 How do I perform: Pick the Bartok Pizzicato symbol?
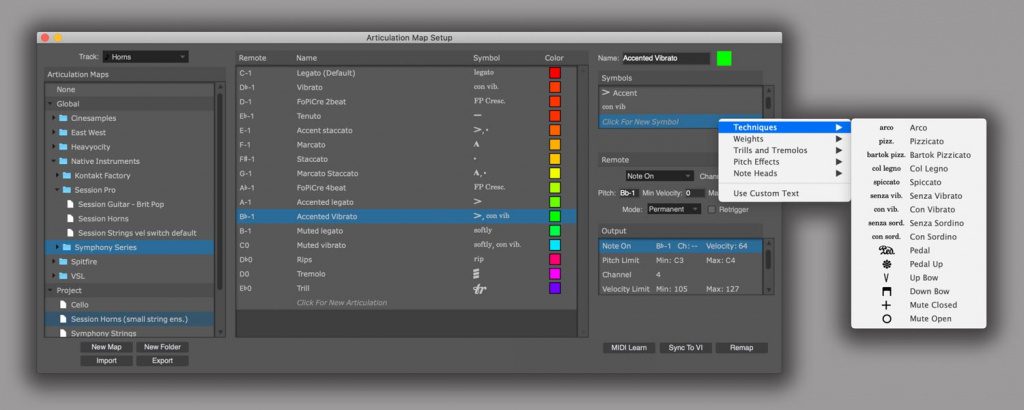tap(918, 155)
